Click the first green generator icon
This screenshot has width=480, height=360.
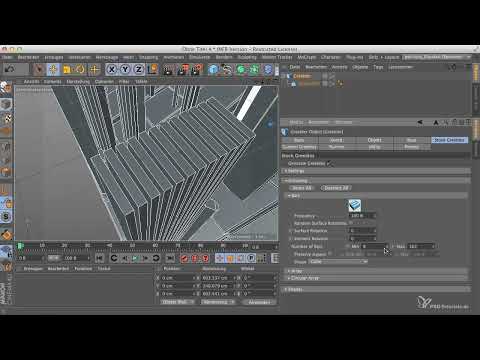coord(241,70)
